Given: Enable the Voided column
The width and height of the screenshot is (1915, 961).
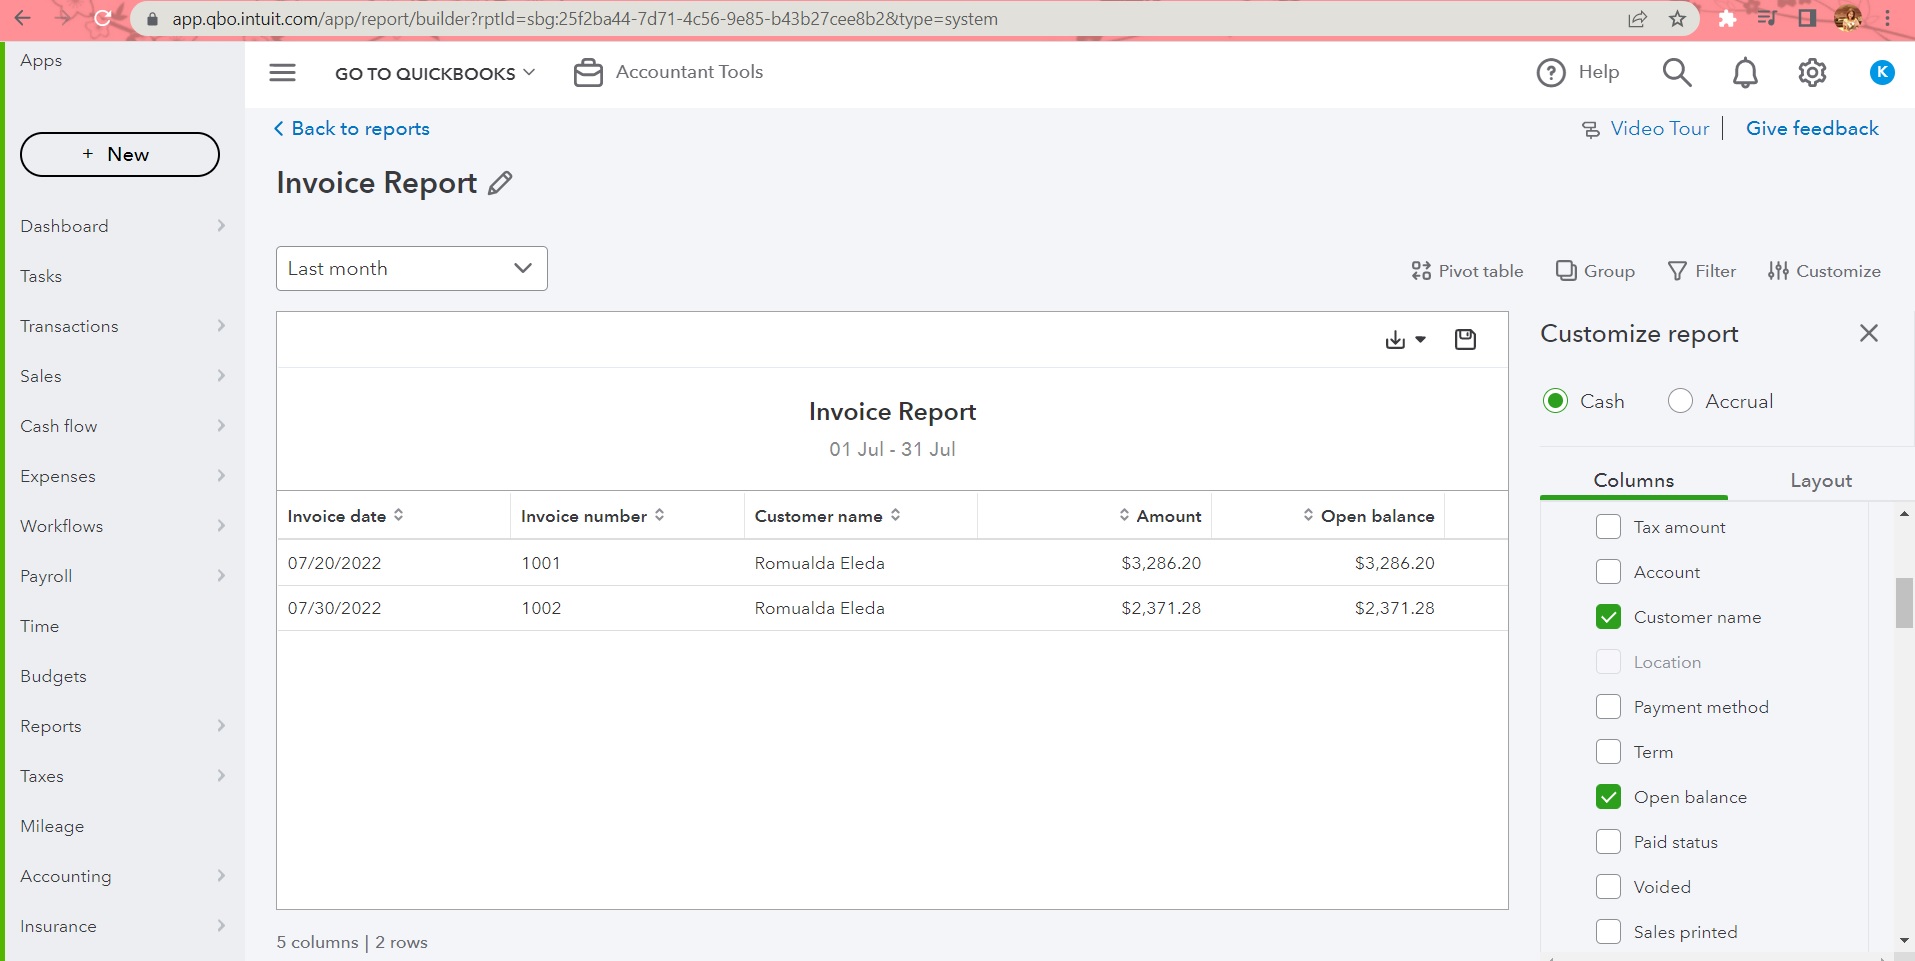Looking at the screenshot, I should click(x=1608, y=887).
